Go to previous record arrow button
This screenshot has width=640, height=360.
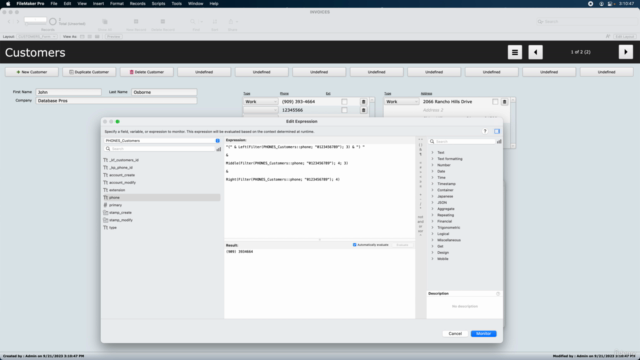click(536, 52)
